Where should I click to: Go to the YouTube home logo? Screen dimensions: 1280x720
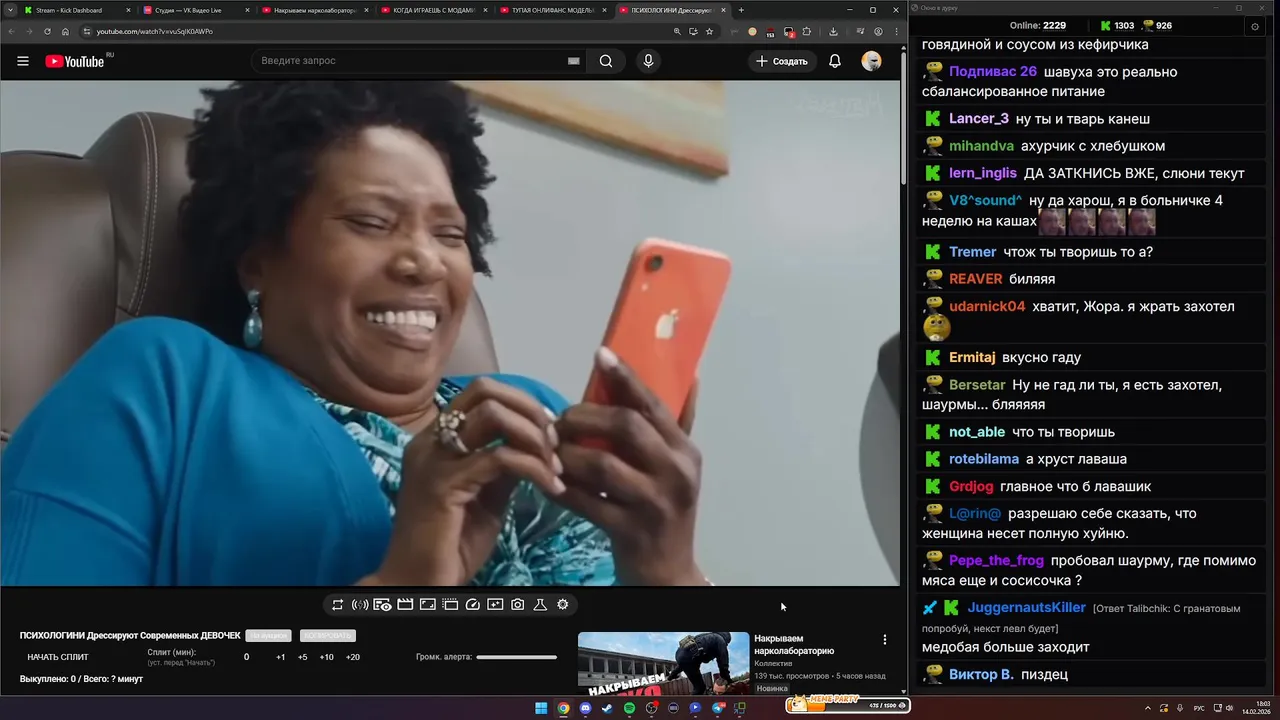(75, 61)
